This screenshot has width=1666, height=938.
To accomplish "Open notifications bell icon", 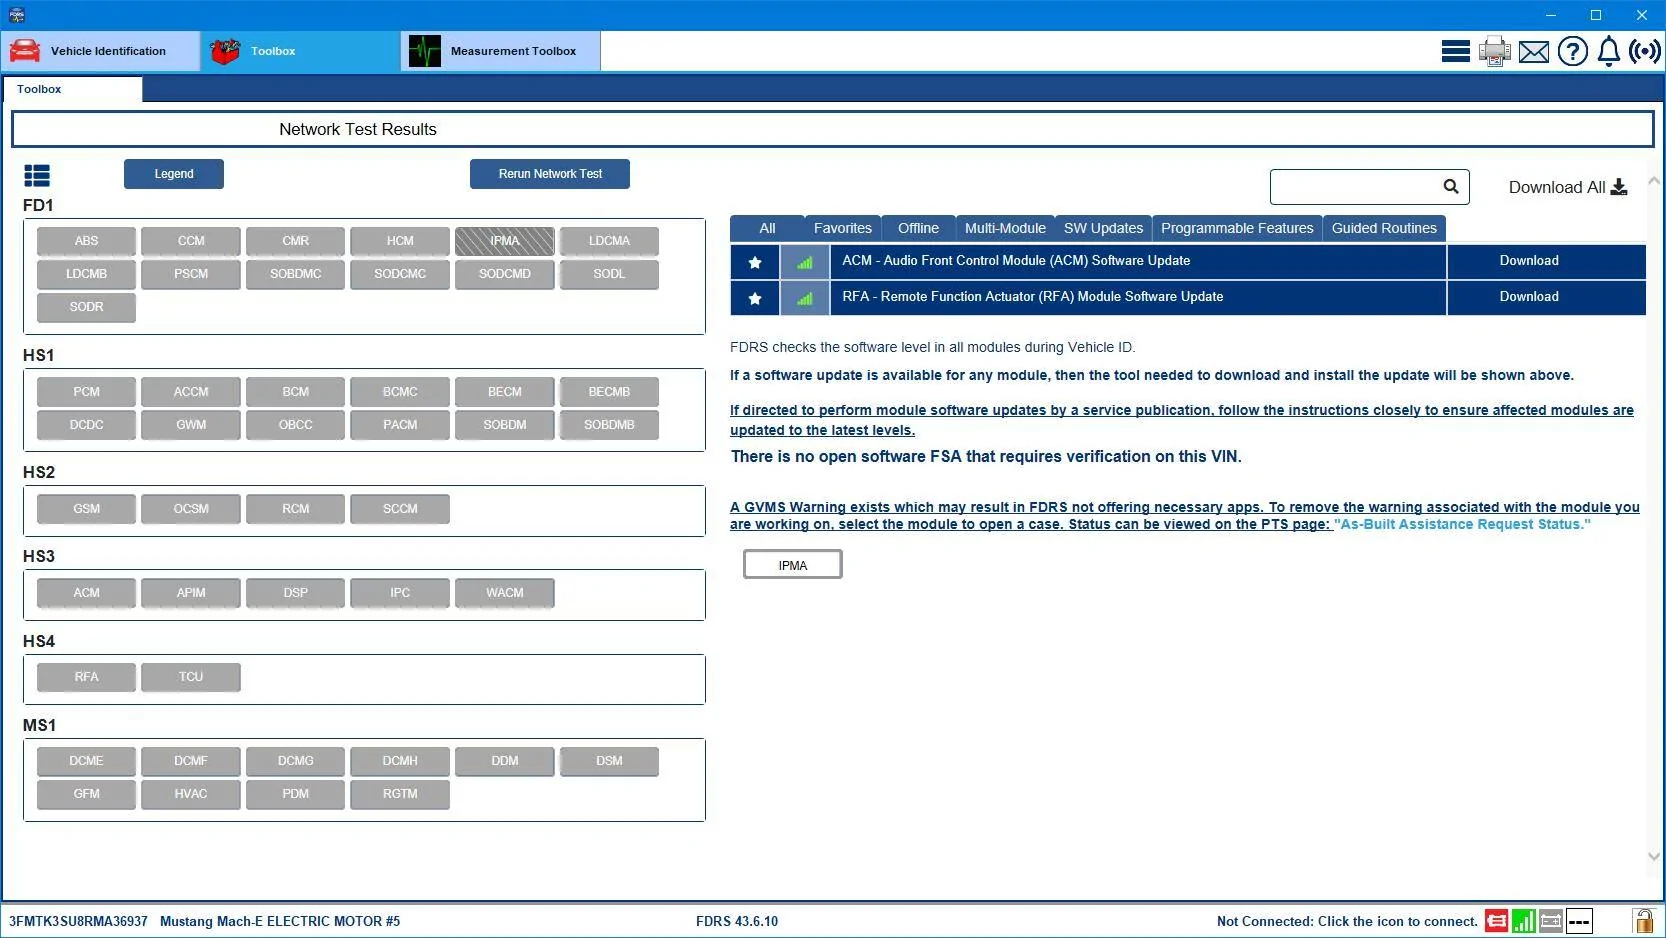I will (x=1608, y=51).
